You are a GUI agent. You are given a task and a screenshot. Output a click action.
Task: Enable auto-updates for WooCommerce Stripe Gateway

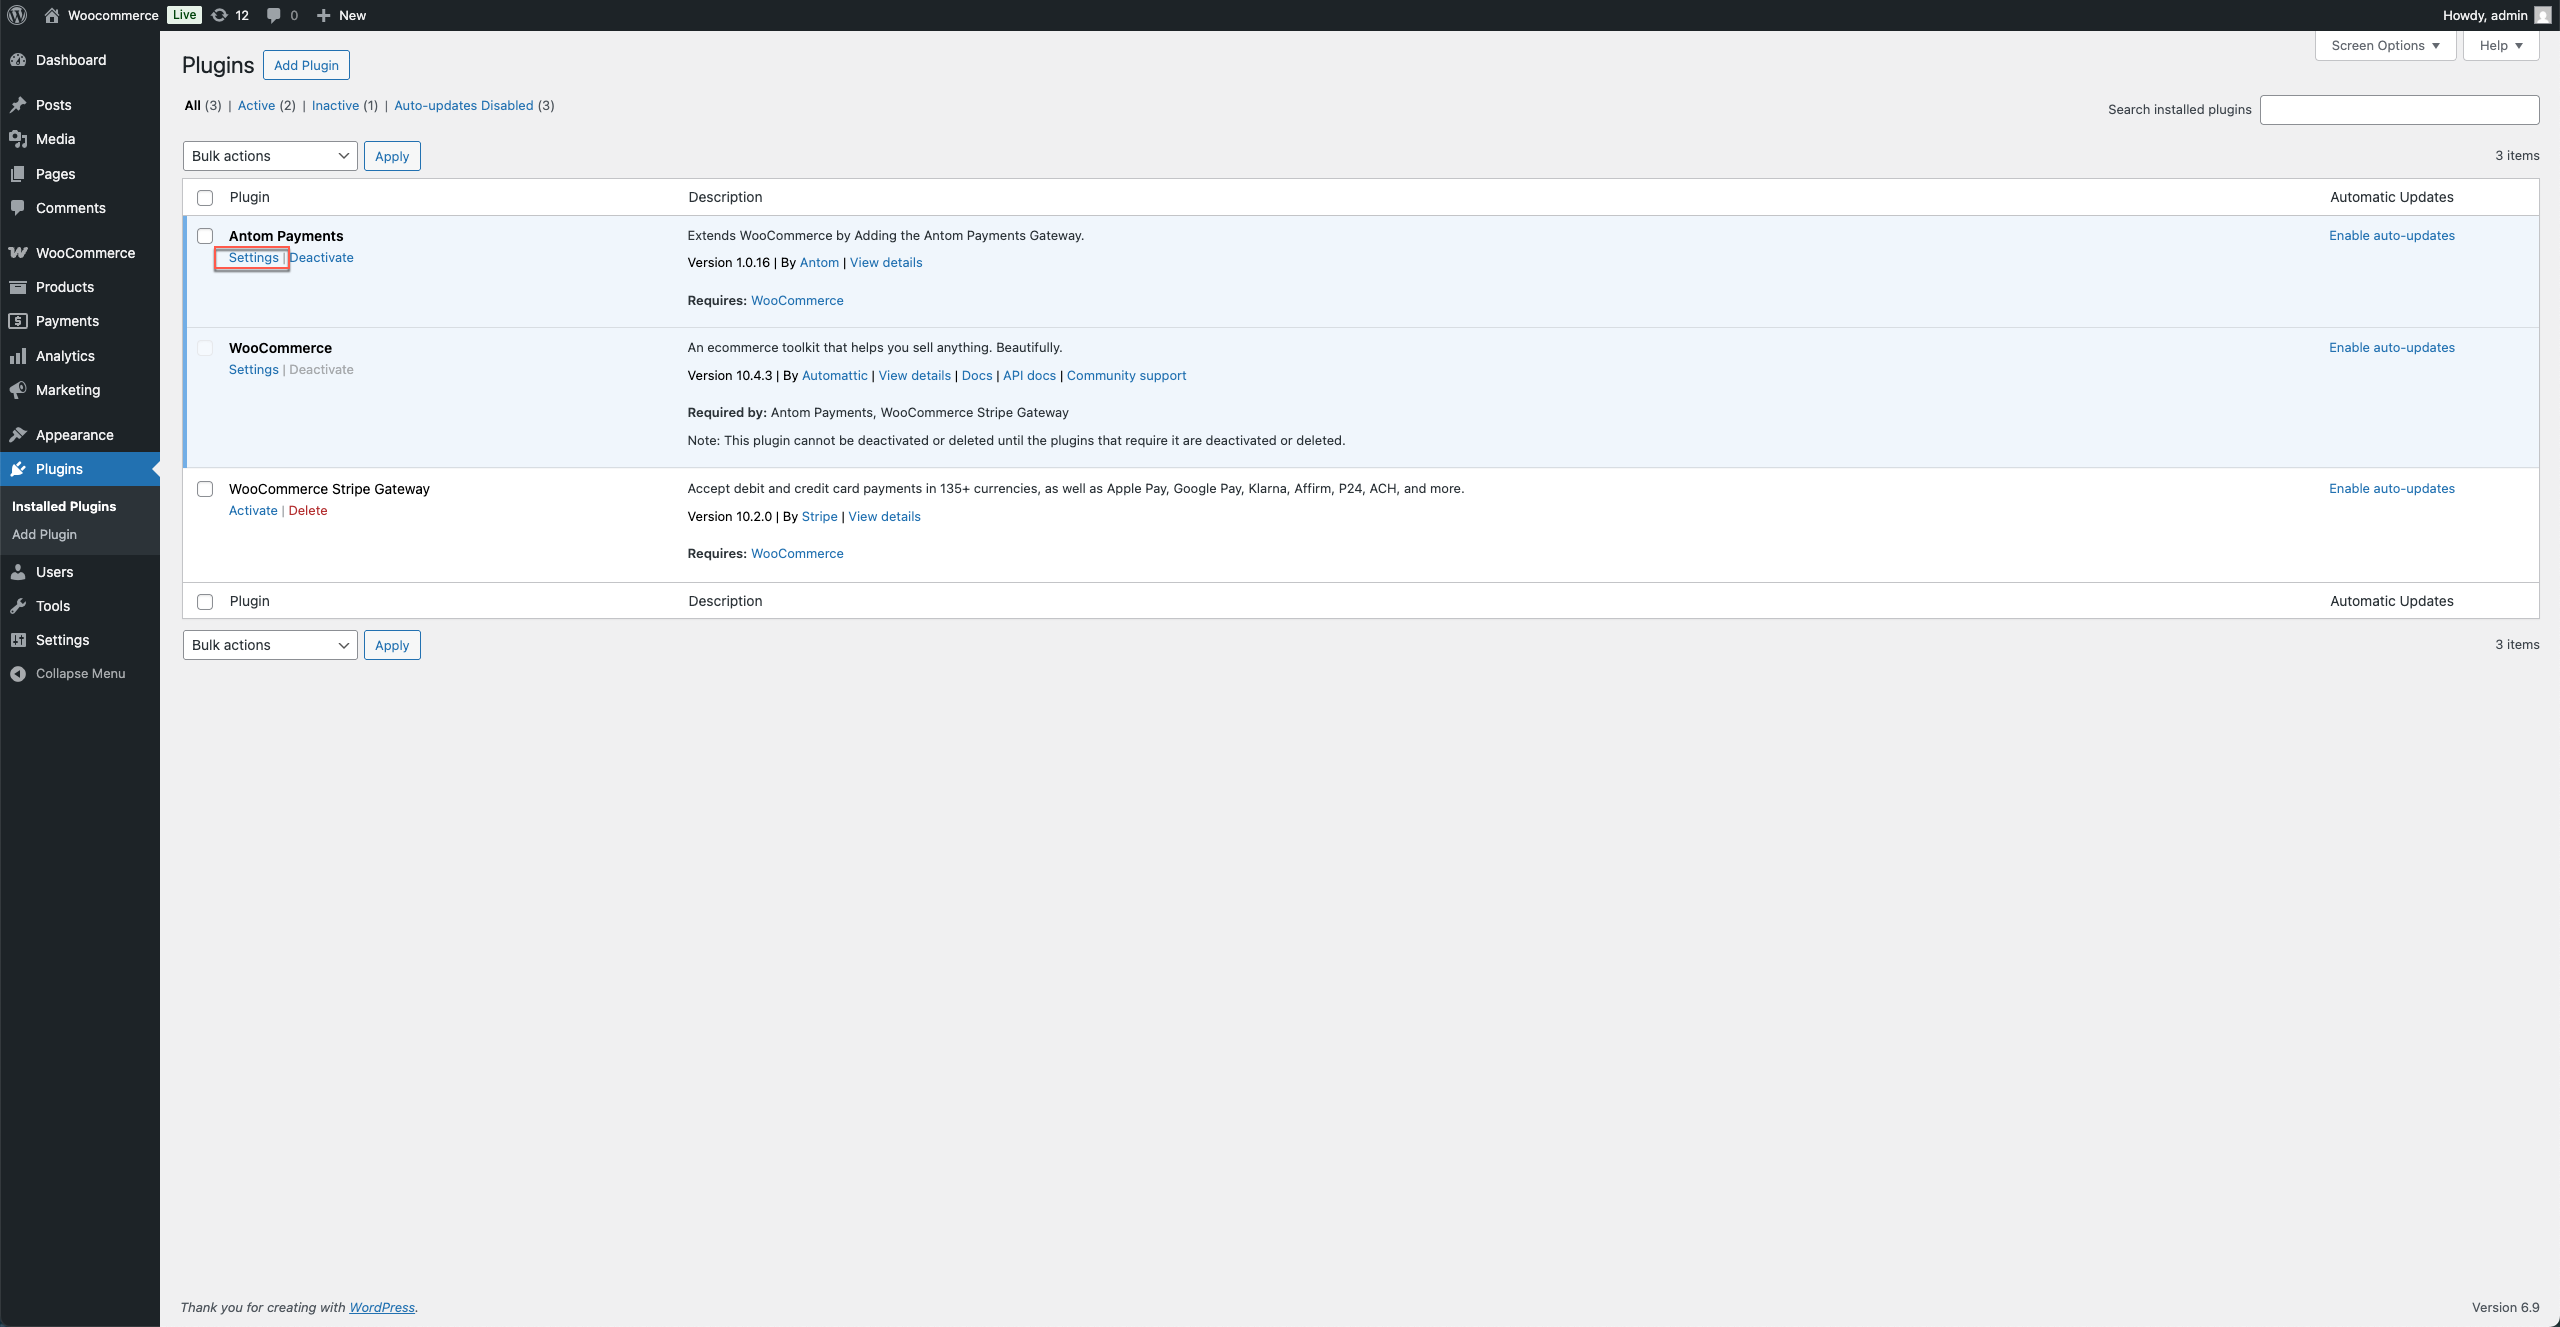2391,489
